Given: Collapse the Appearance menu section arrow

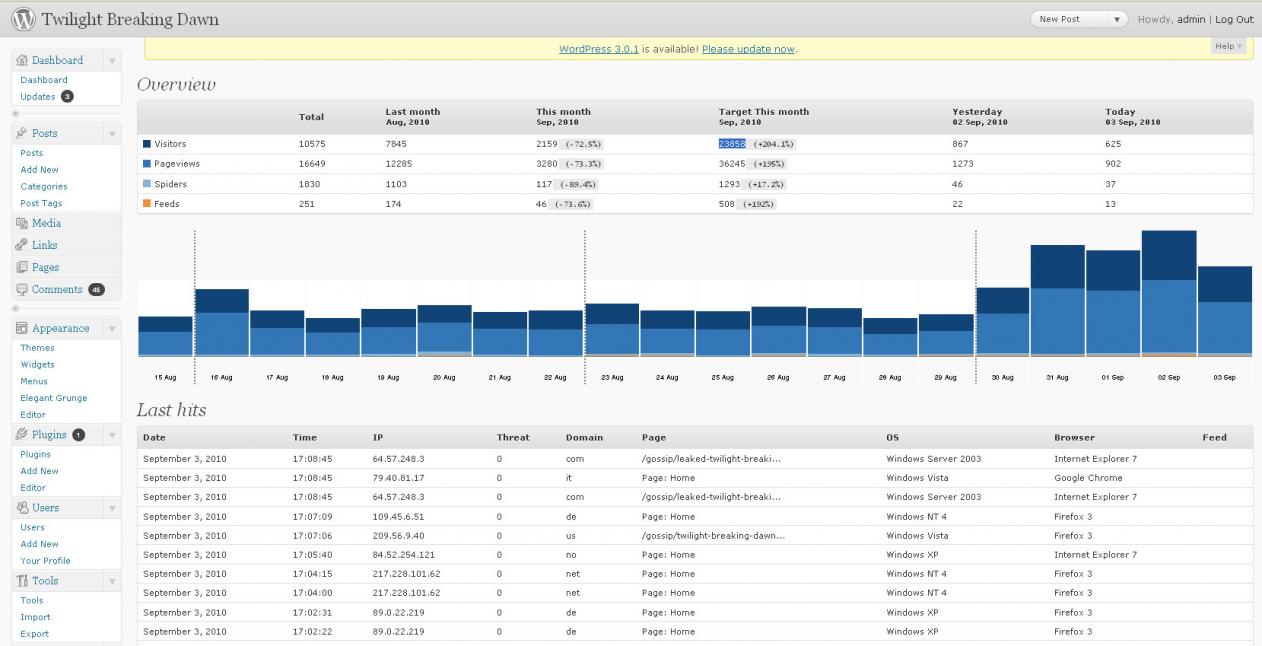Looking at the screenshot, I should 112,329.
